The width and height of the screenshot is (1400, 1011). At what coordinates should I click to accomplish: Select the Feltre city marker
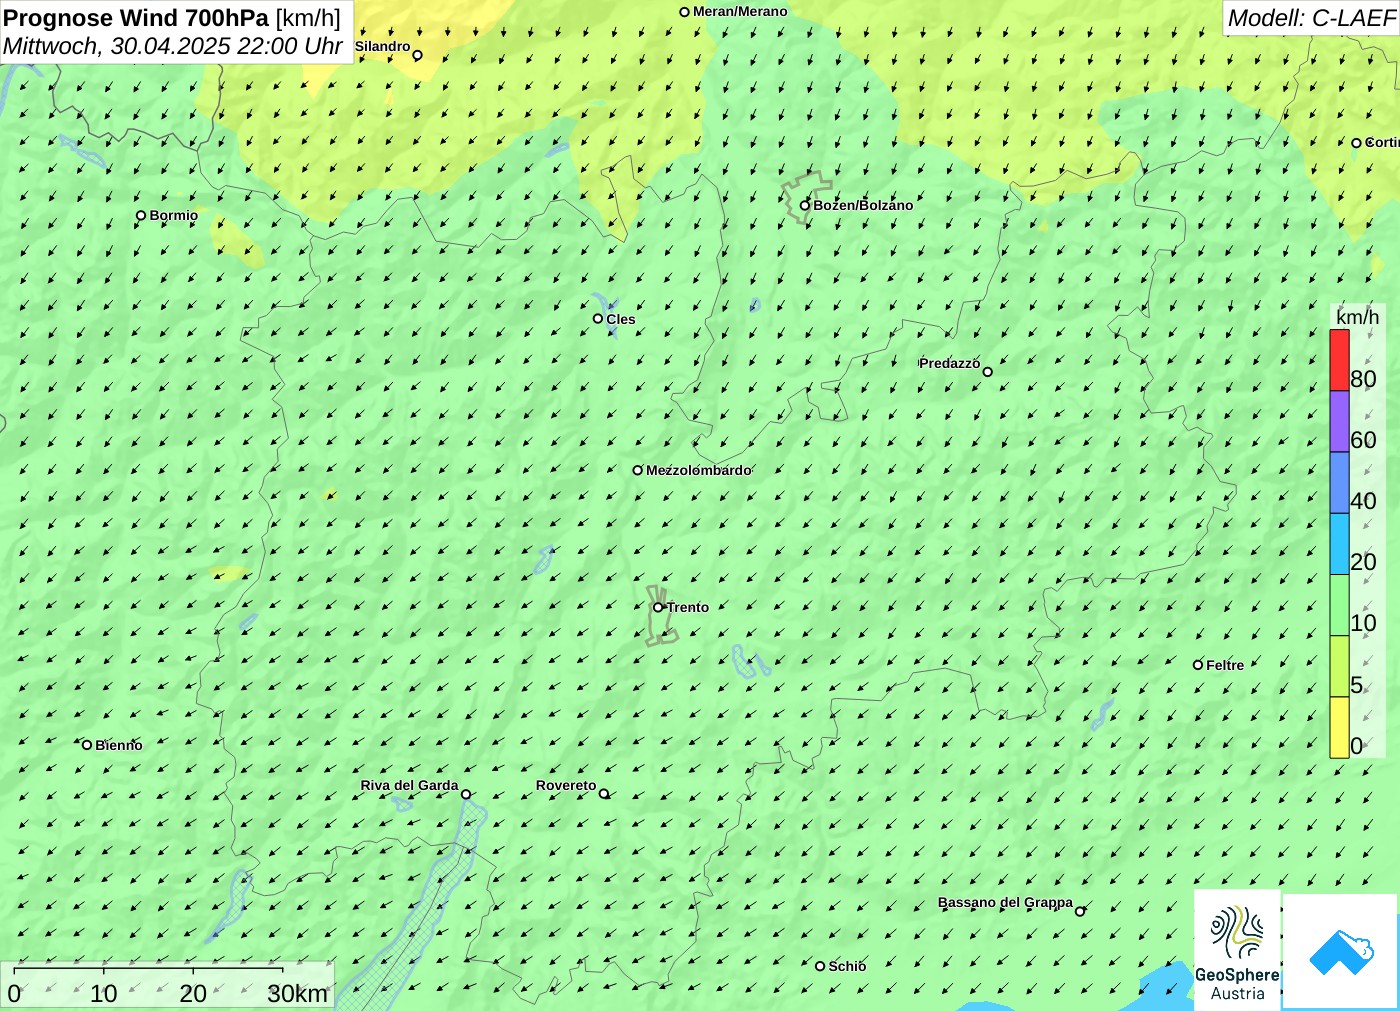[1198, 665]
